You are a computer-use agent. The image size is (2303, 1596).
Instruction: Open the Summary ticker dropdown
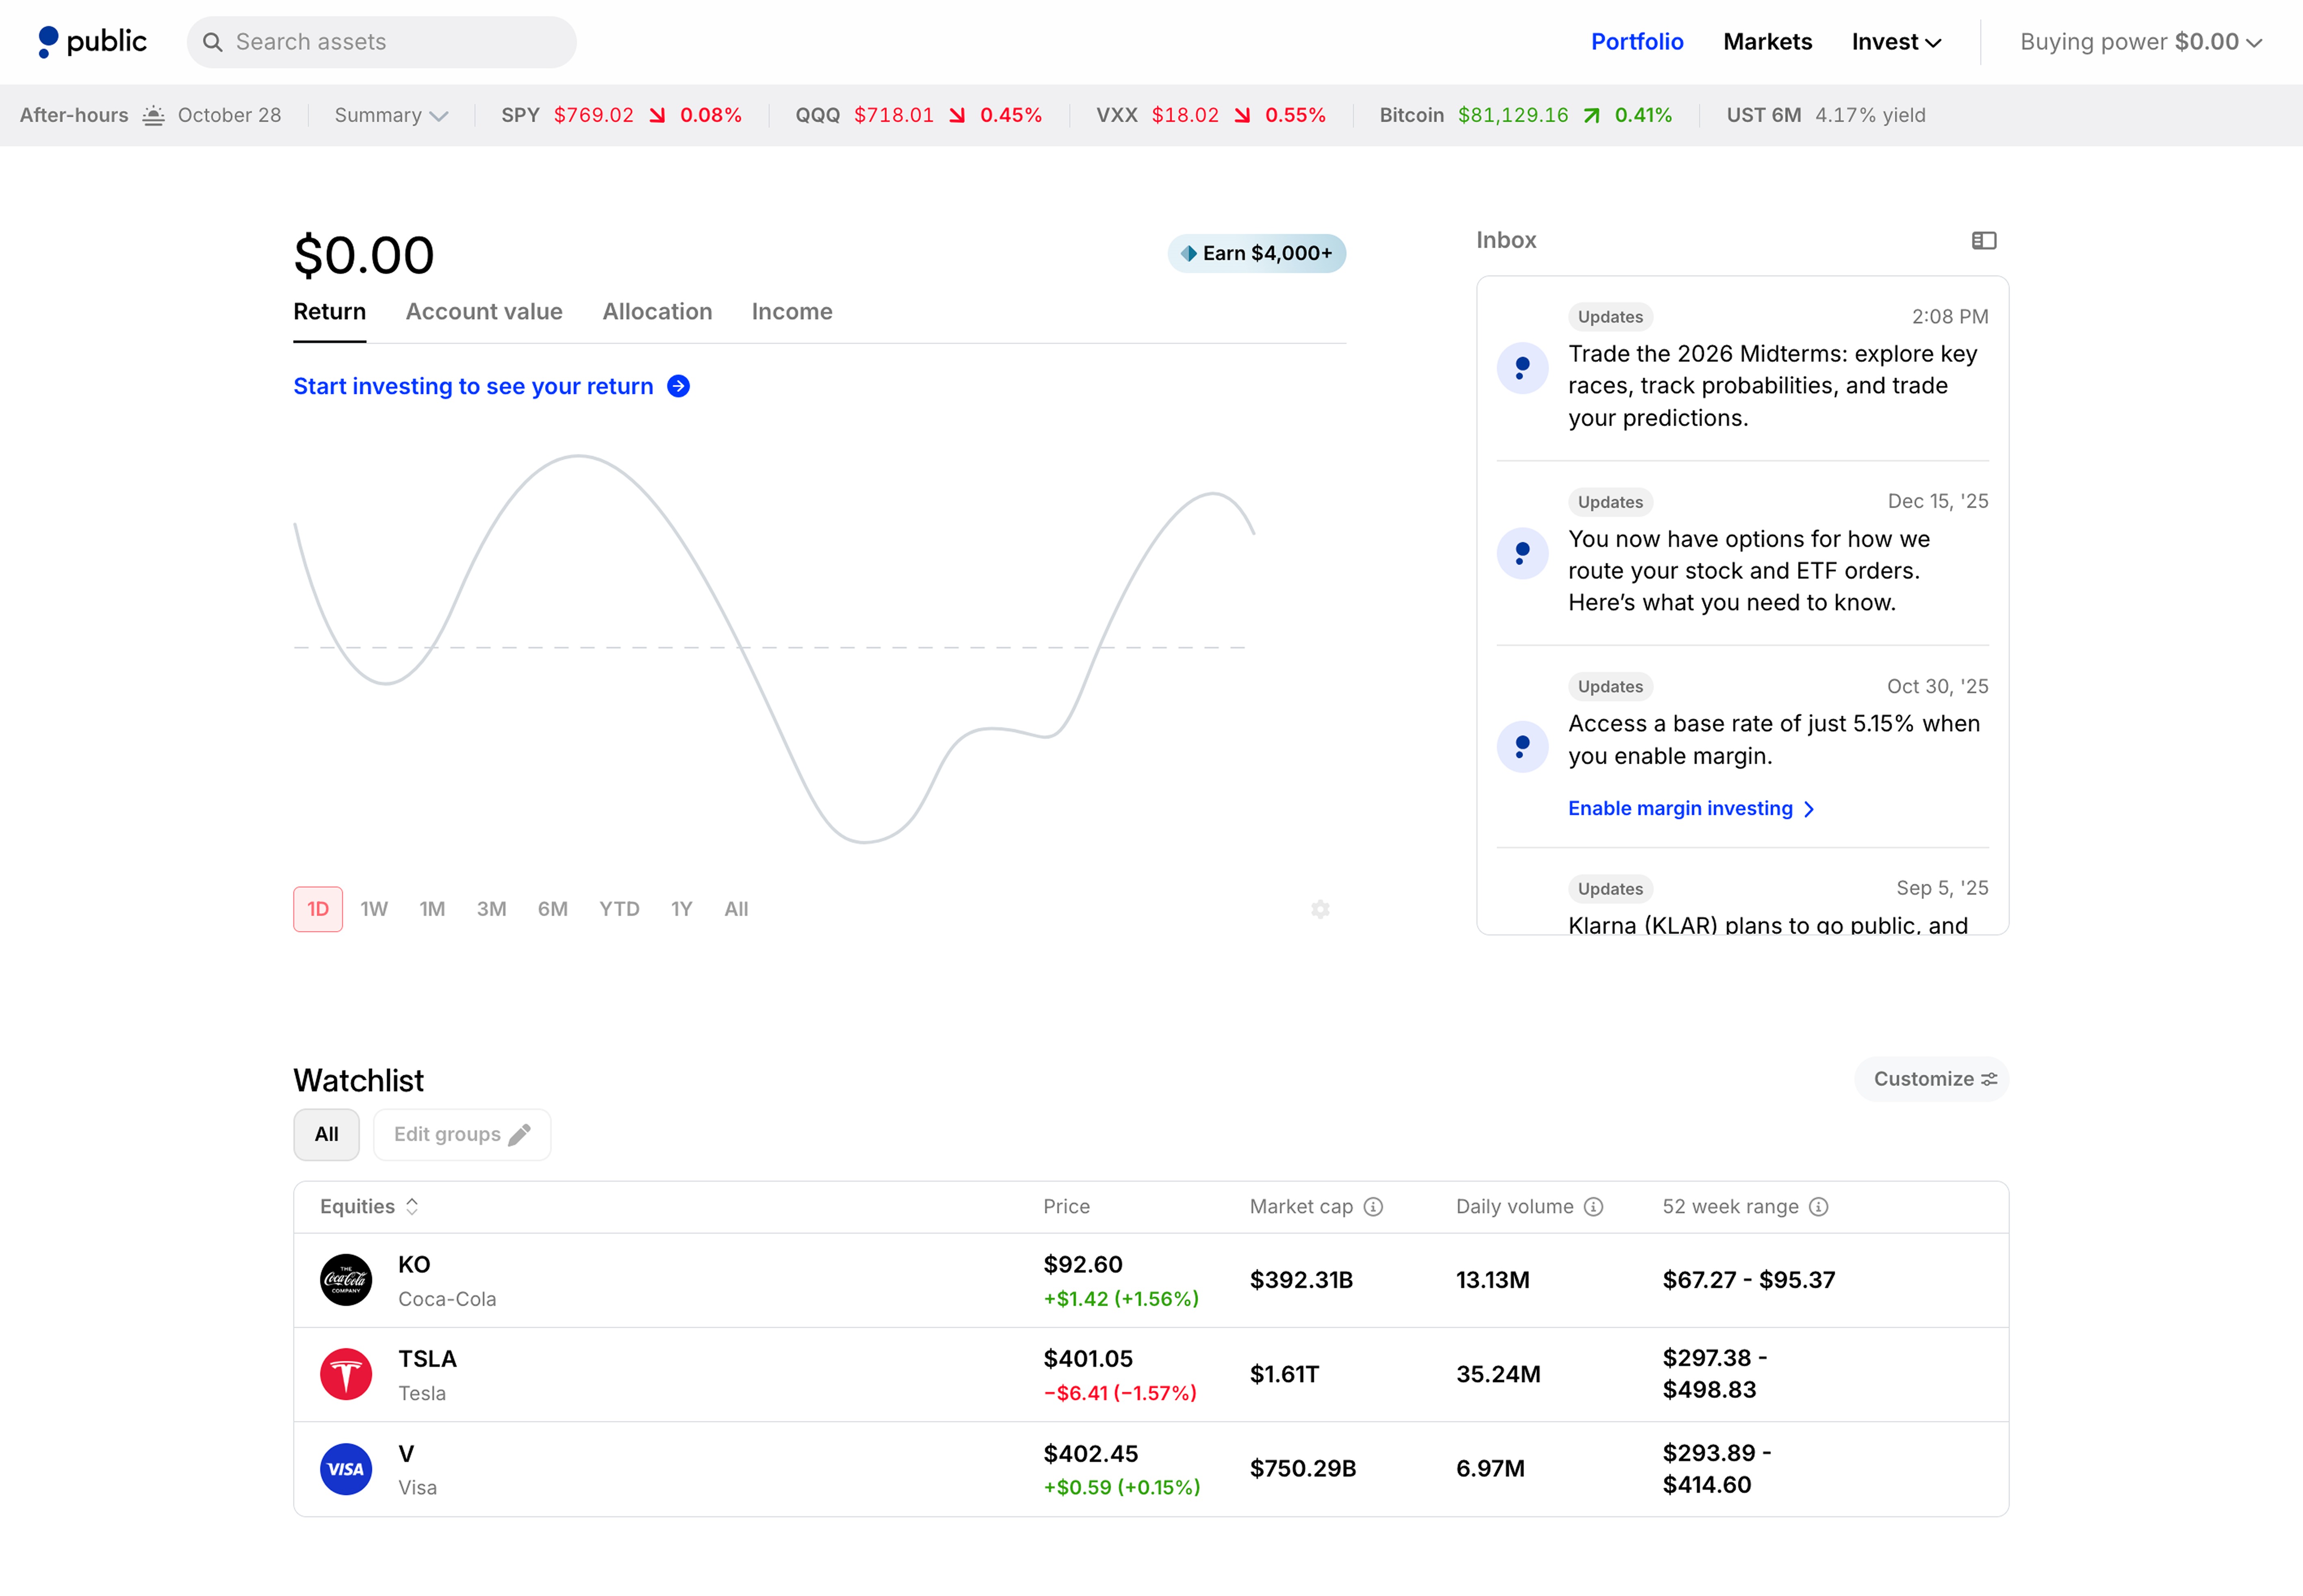[391, 115]
